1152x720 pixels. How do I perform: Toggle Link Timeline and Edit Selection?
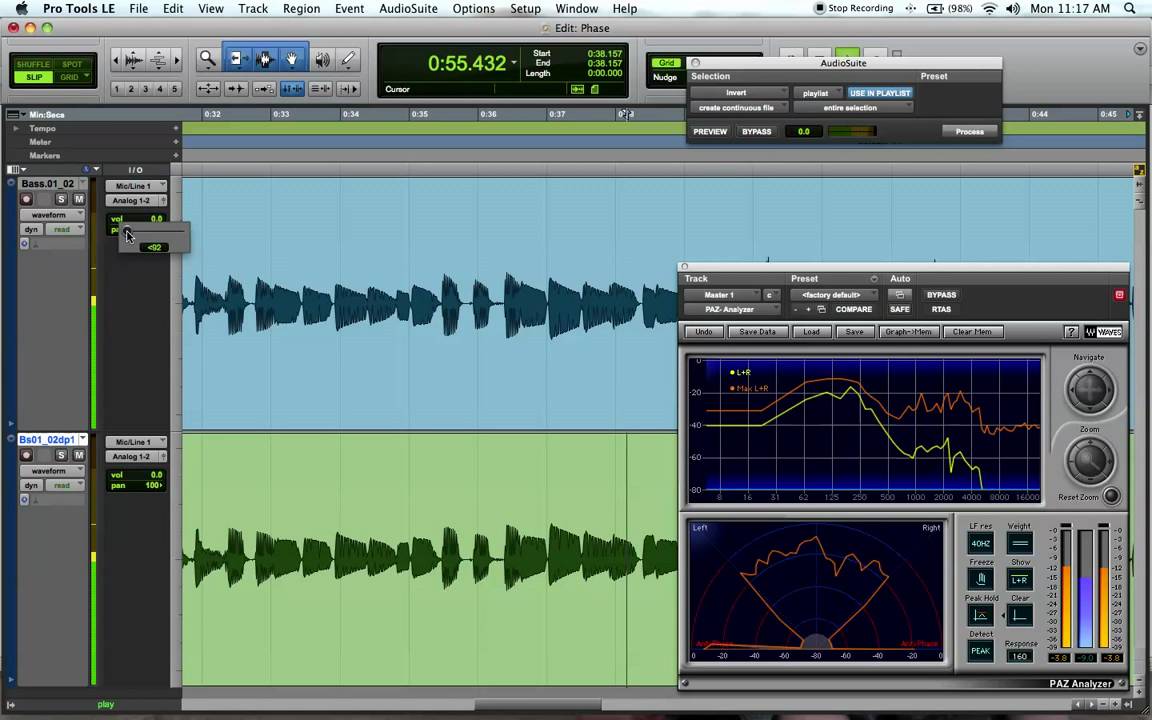[x=292, y=89]
